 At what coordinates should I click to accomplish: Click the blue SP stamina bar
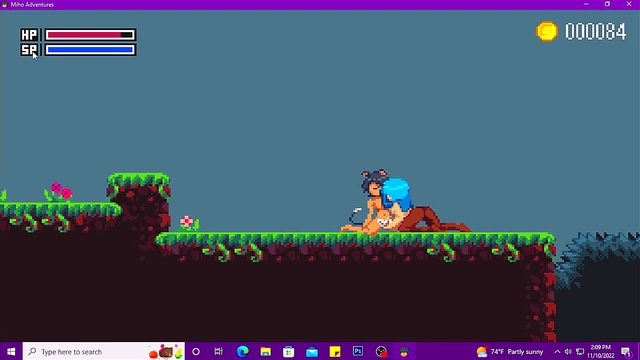[x=90, y=50]
